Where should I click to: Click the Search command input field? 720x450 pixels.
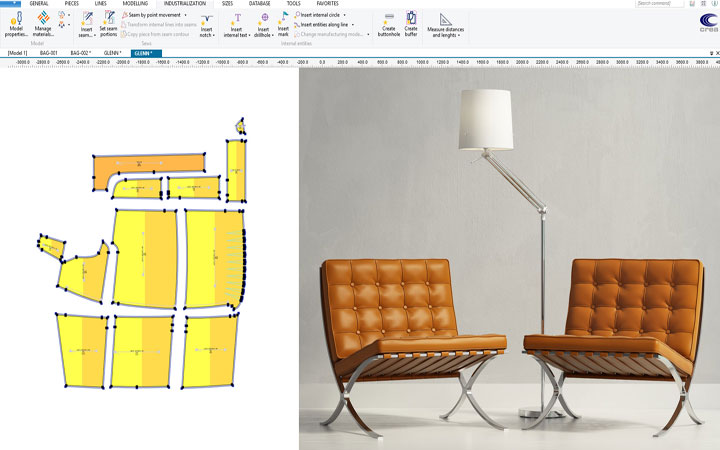pyautogui.click(x=660, y=4)
